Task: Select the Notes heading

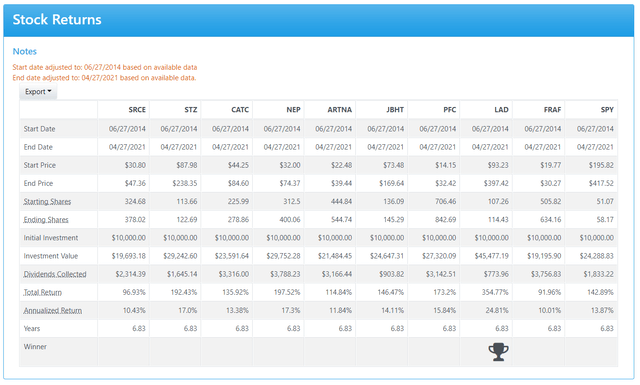Action: pos(24,51)
